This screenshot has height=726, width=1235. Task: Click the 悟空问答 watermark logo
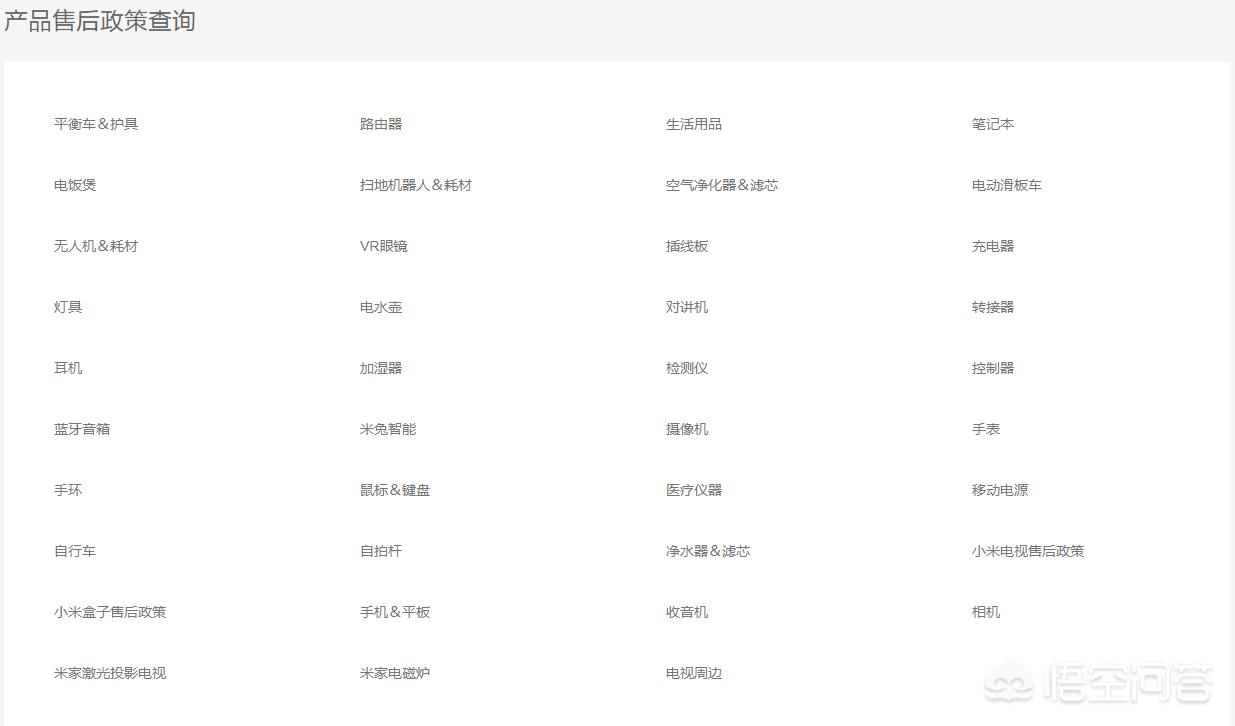tap(1098, 684)
